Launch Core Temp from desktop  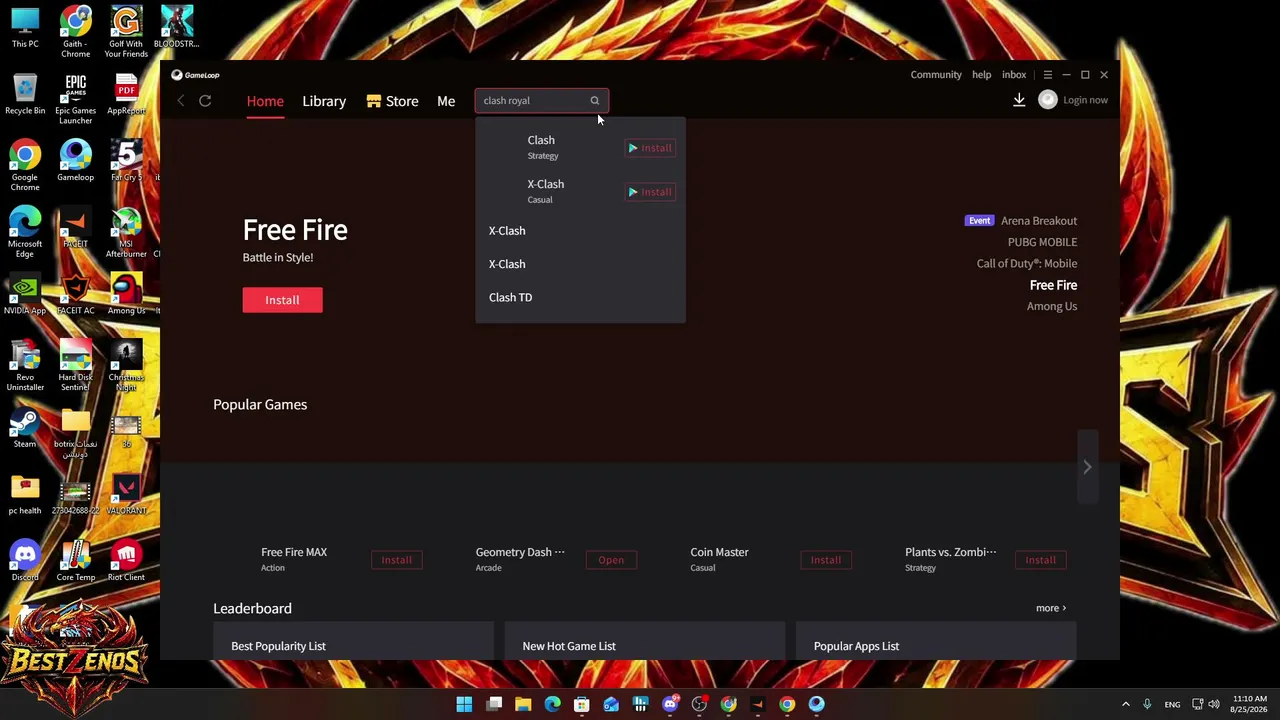point(76,562)
